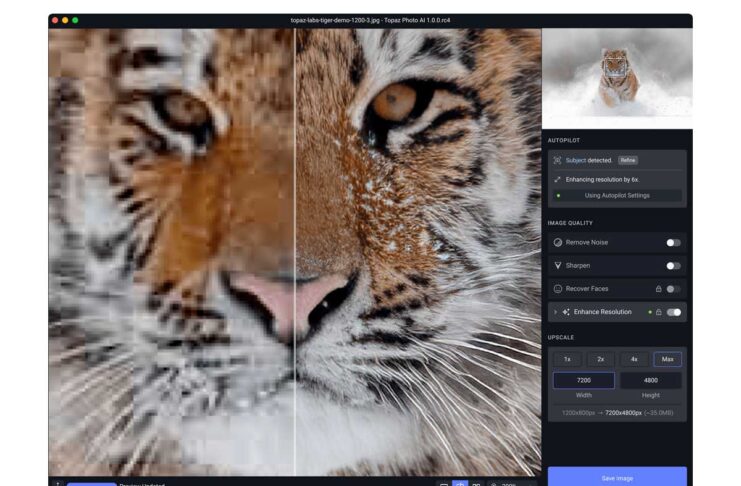Viewport: 741px width, 486px height.
Task: Click the Enhancing resolution arrows icon
Action: (x=557, y=180)
